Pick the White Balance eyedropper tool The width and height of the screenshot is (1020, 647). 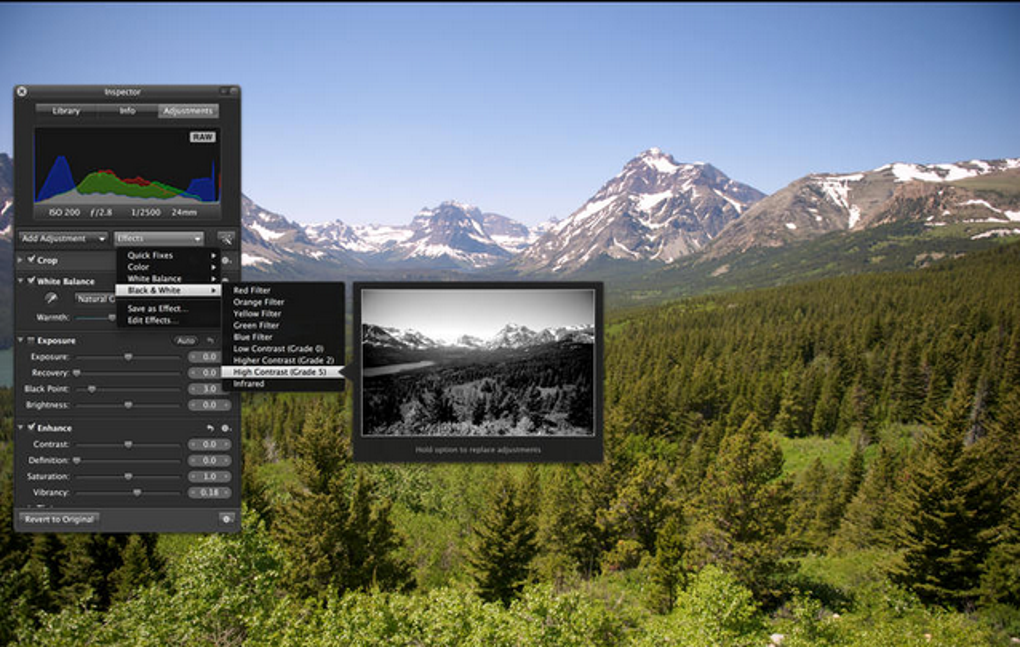click(51, 298)
